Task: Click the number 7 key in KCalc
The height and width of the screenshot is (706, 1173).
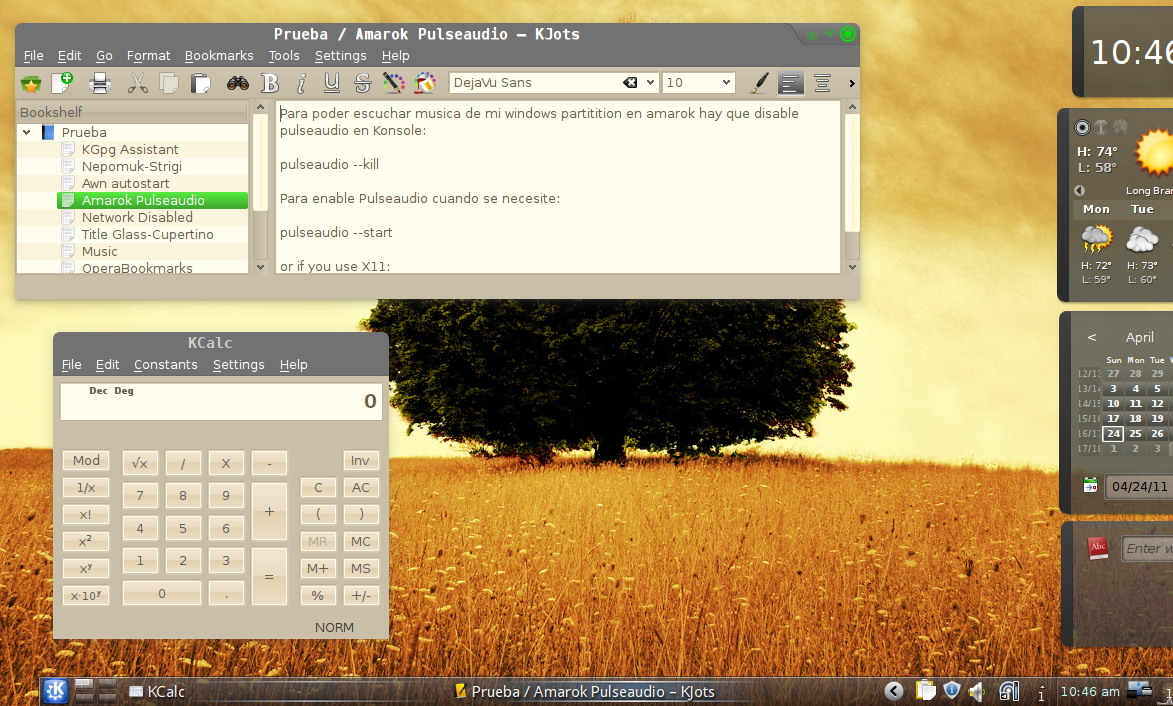Action: (140, 495)
